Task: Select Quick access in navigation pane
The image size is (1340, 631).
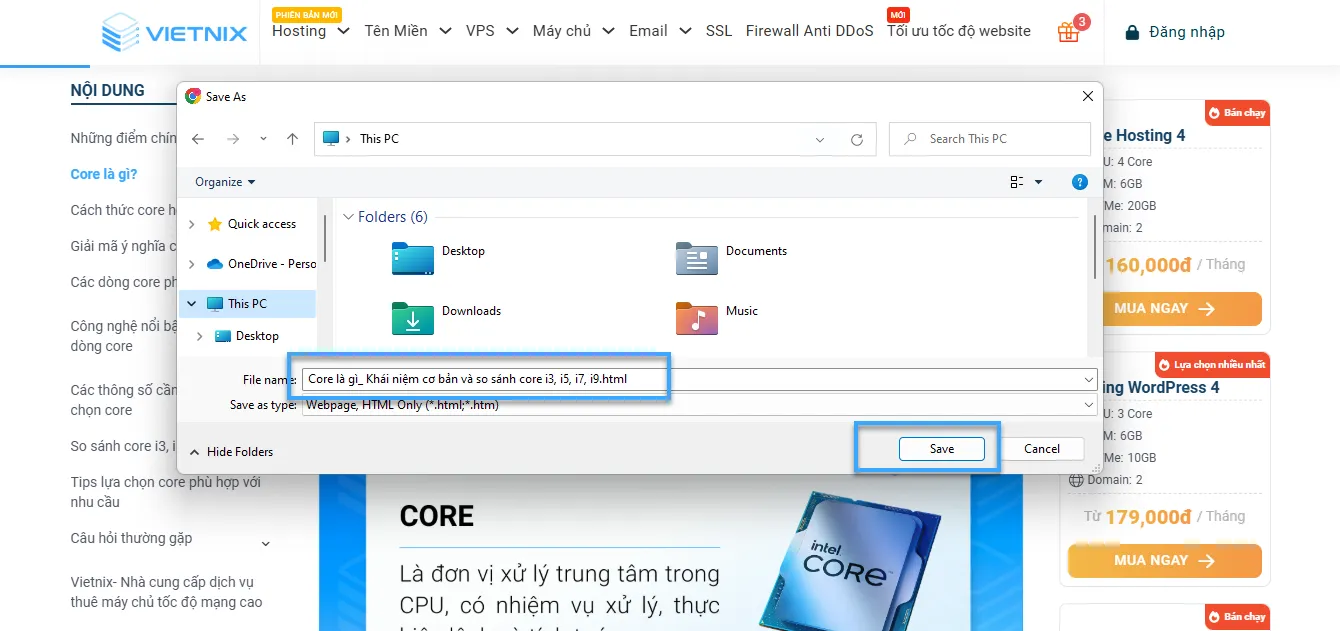Action: 261,224
